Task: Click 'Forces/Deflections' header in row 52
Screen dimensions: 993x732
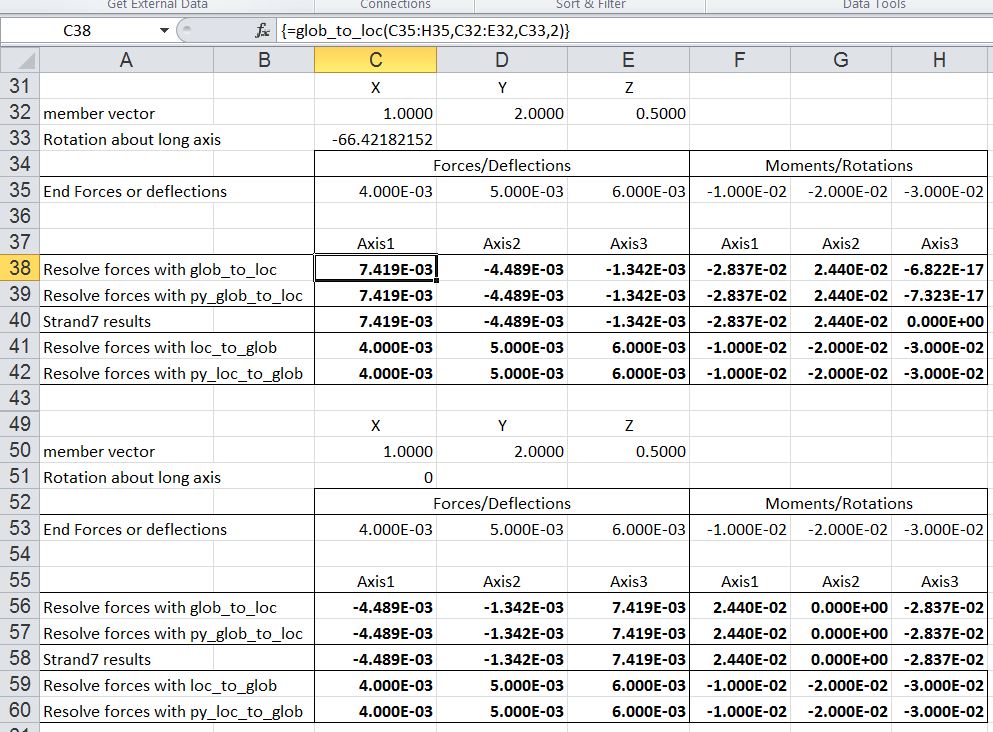Action: pos(501,503)
